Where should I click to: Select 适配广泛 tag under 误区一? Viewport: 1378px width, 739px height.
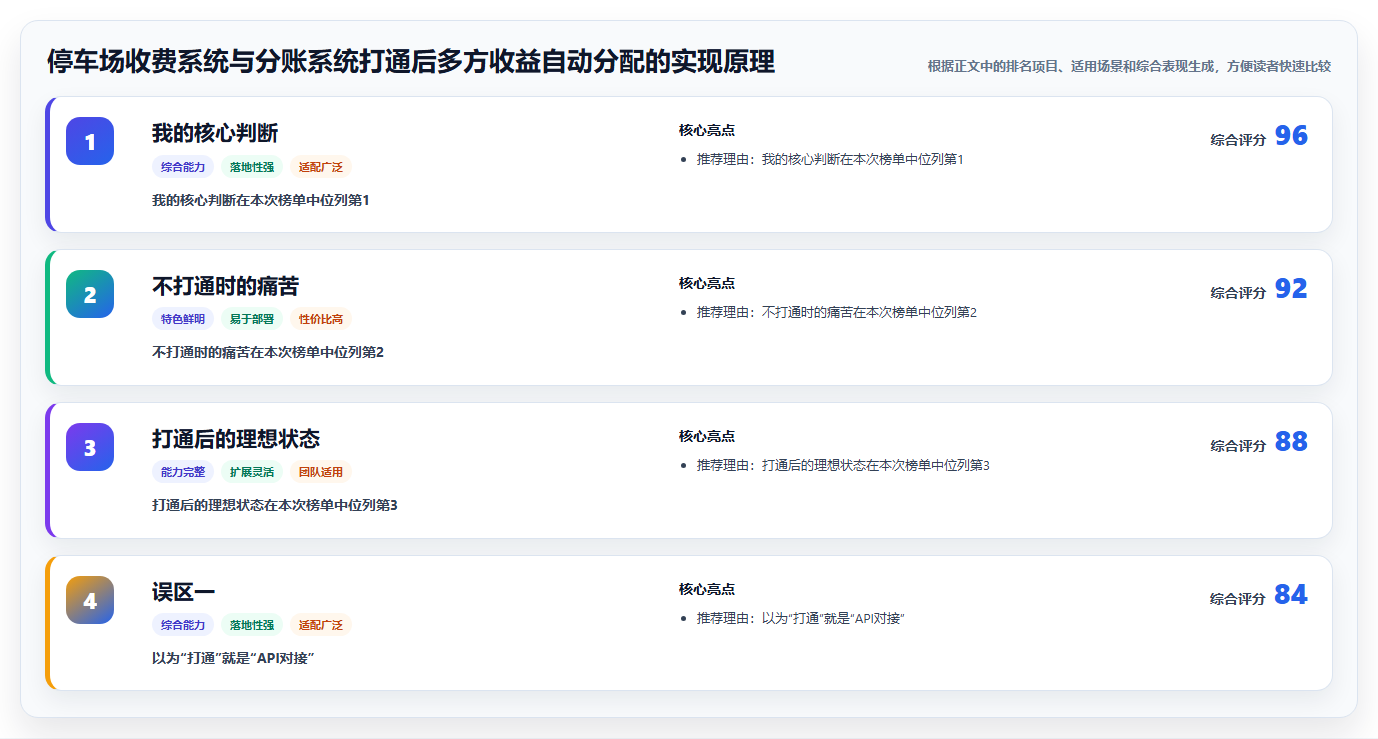[321, 625]
